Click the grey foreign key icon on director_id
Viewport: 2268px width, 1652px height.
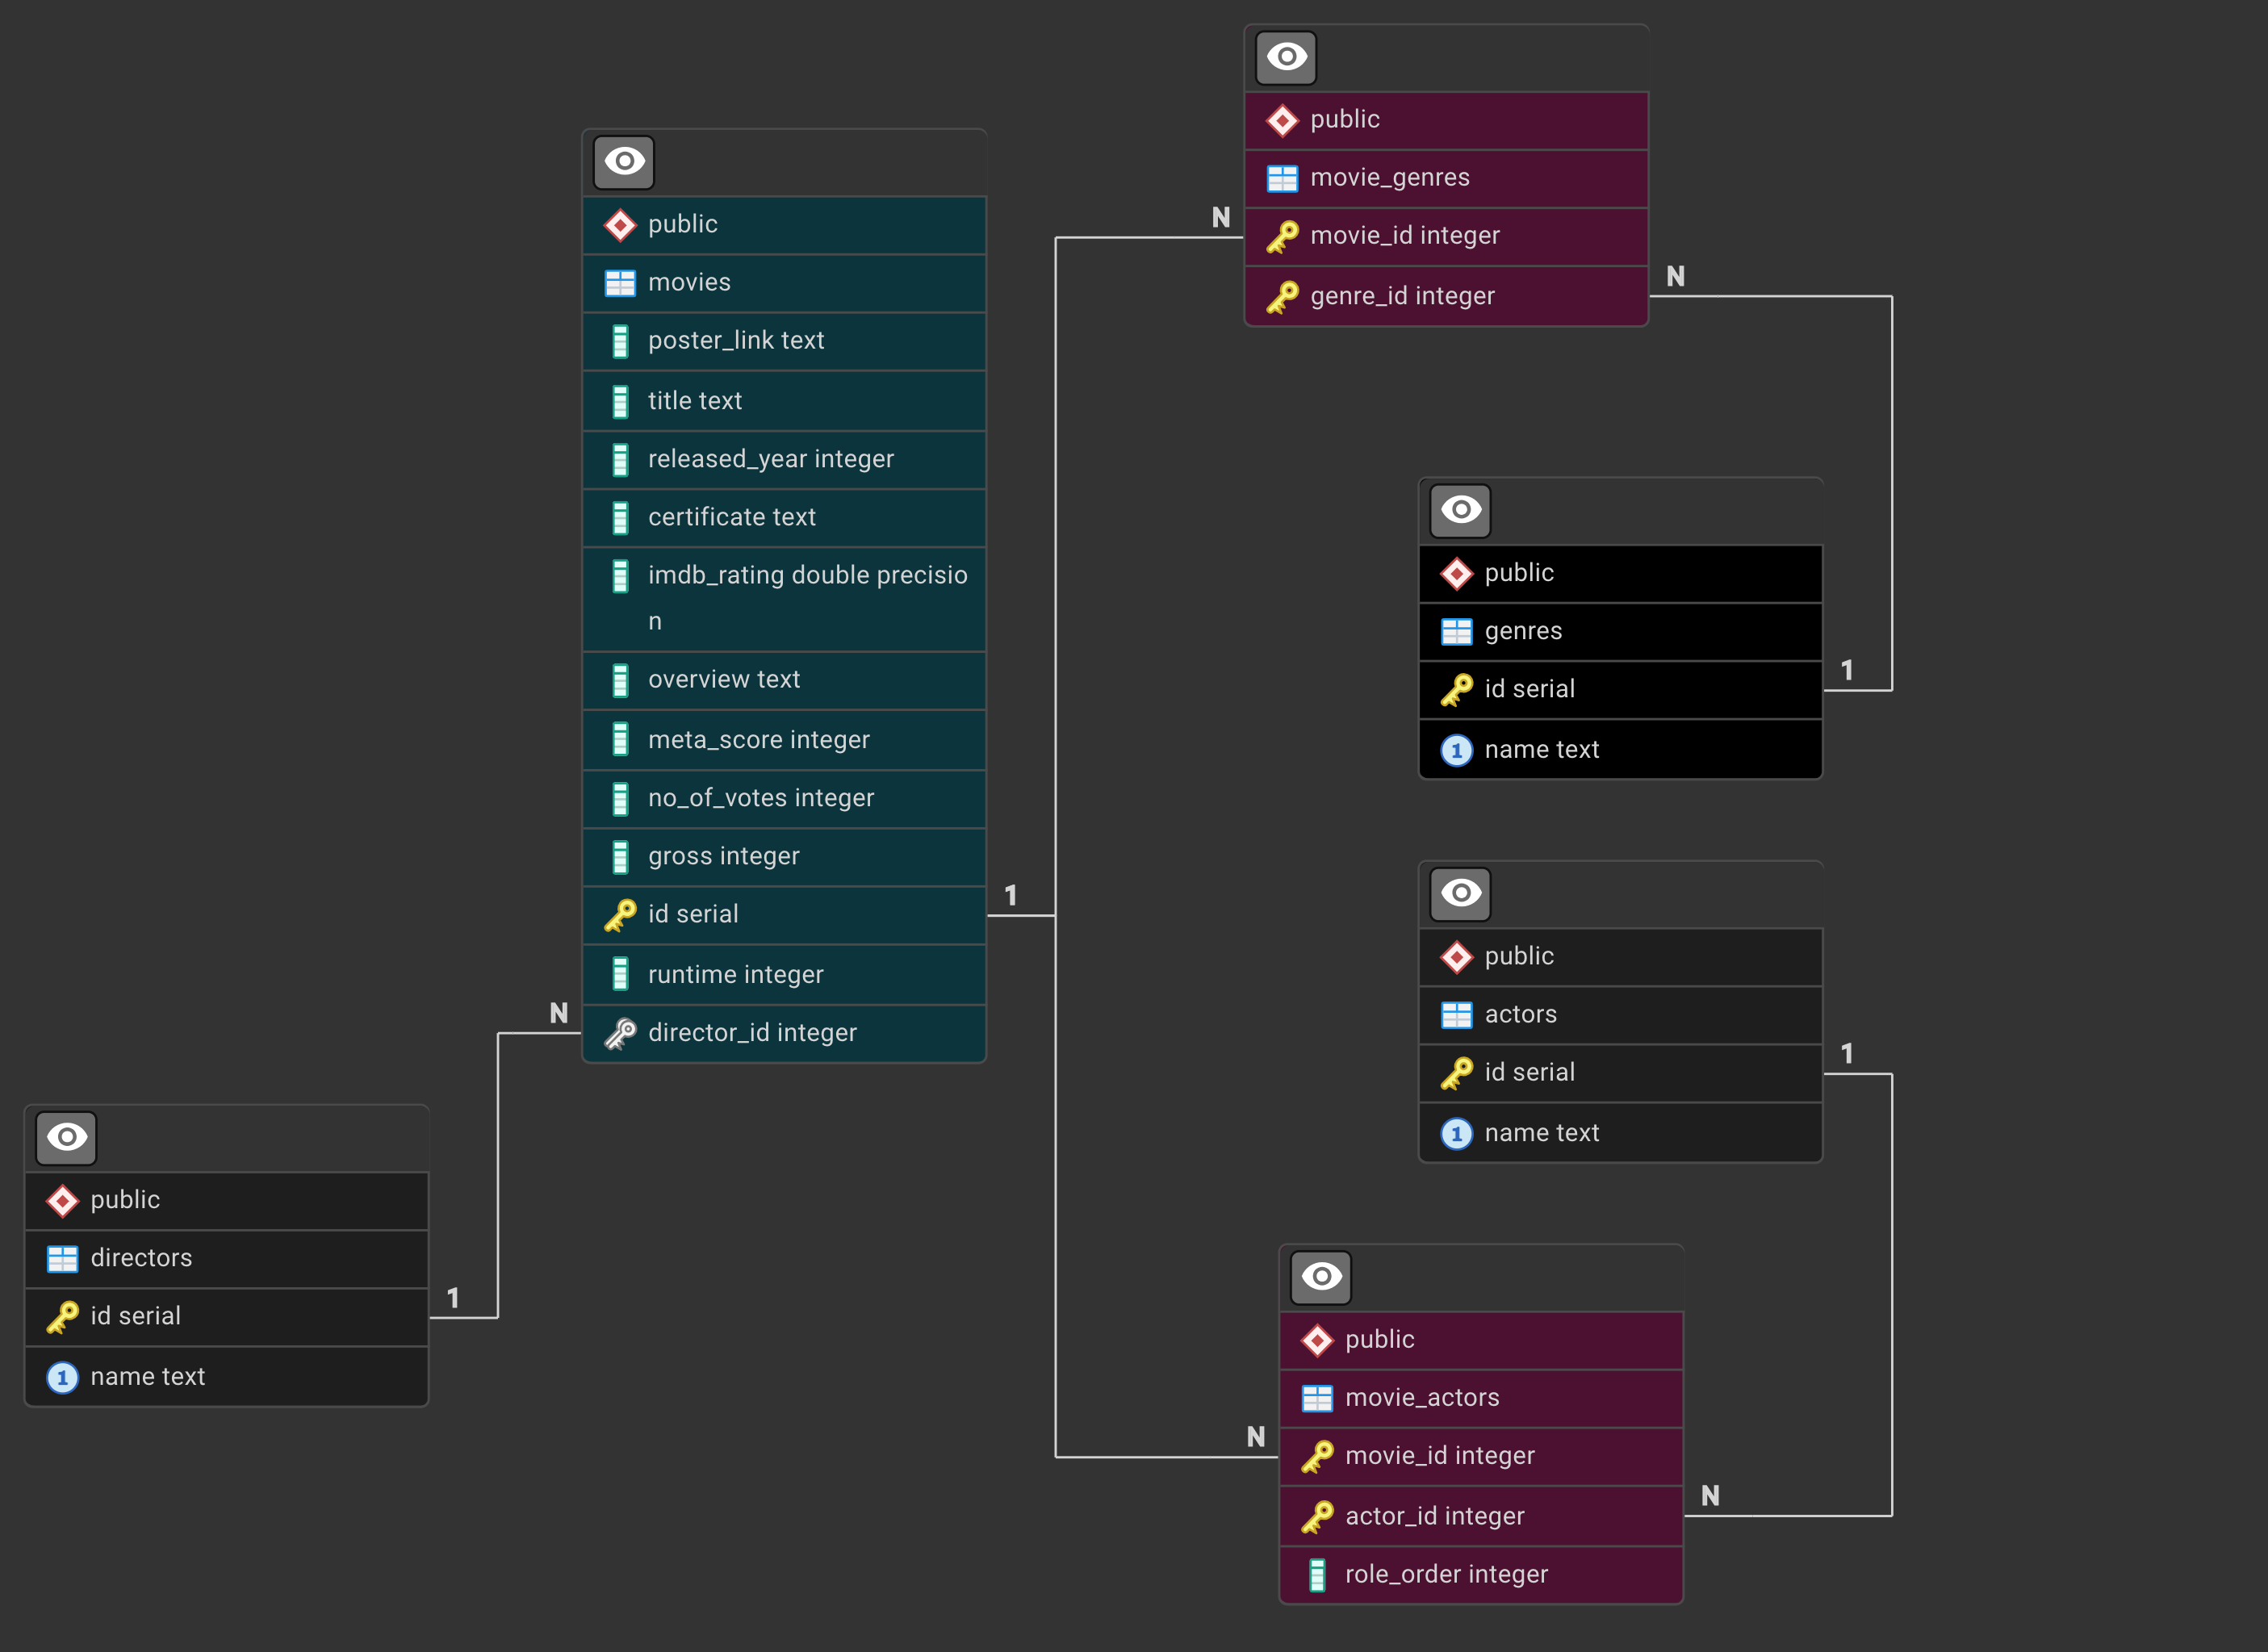[x=620, y=1033]
